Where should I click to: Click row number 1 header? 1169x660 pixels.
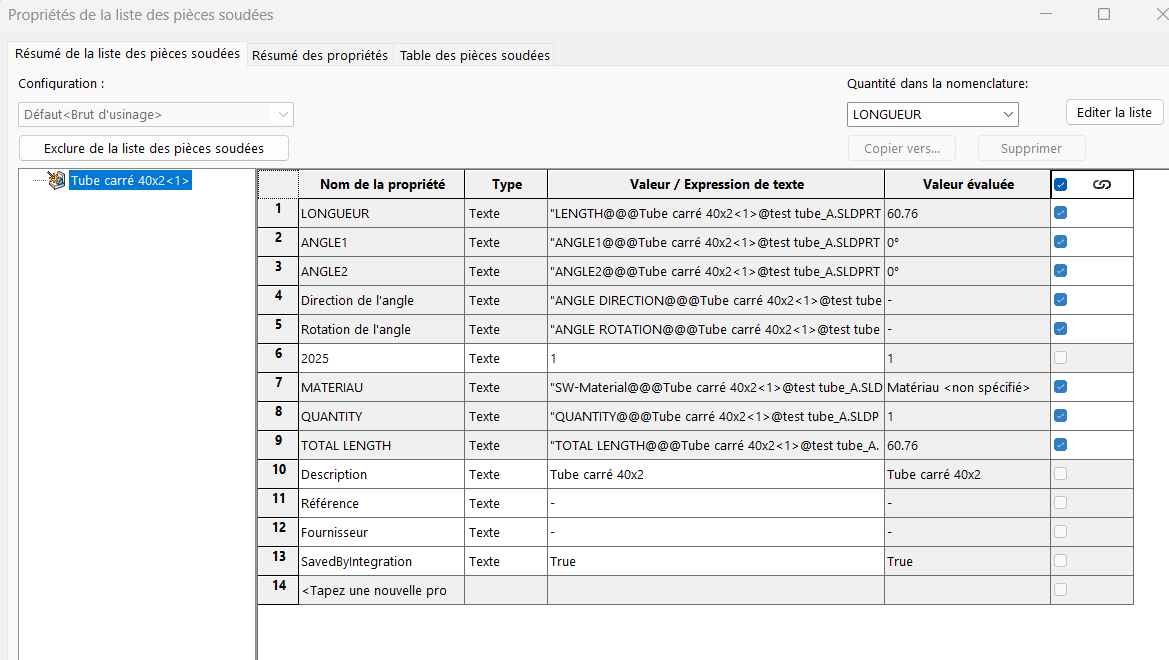[x=278, y=213]
